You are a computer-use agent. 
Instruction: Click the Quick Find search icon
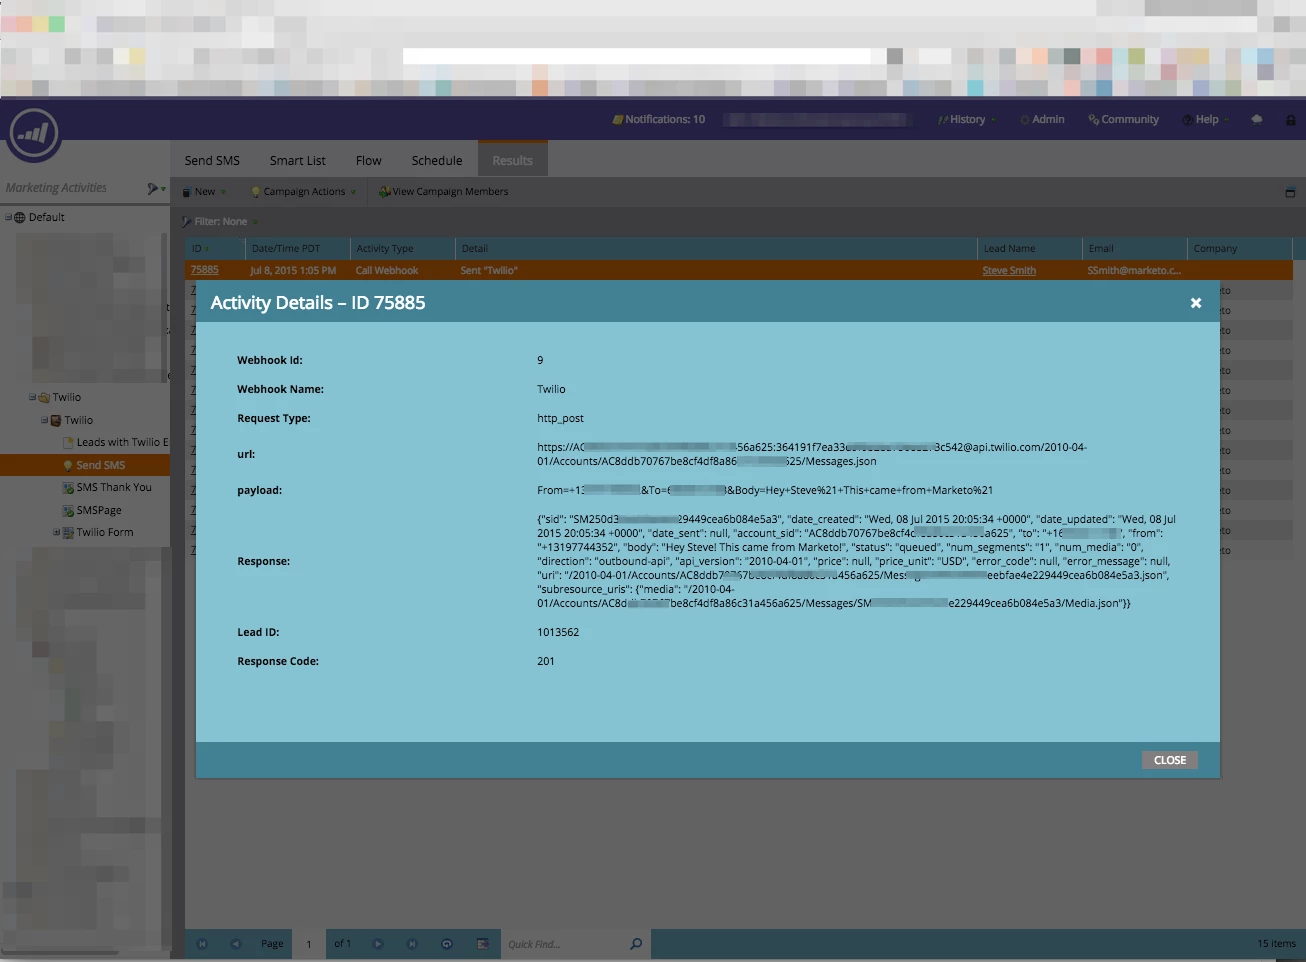[636, 944]
